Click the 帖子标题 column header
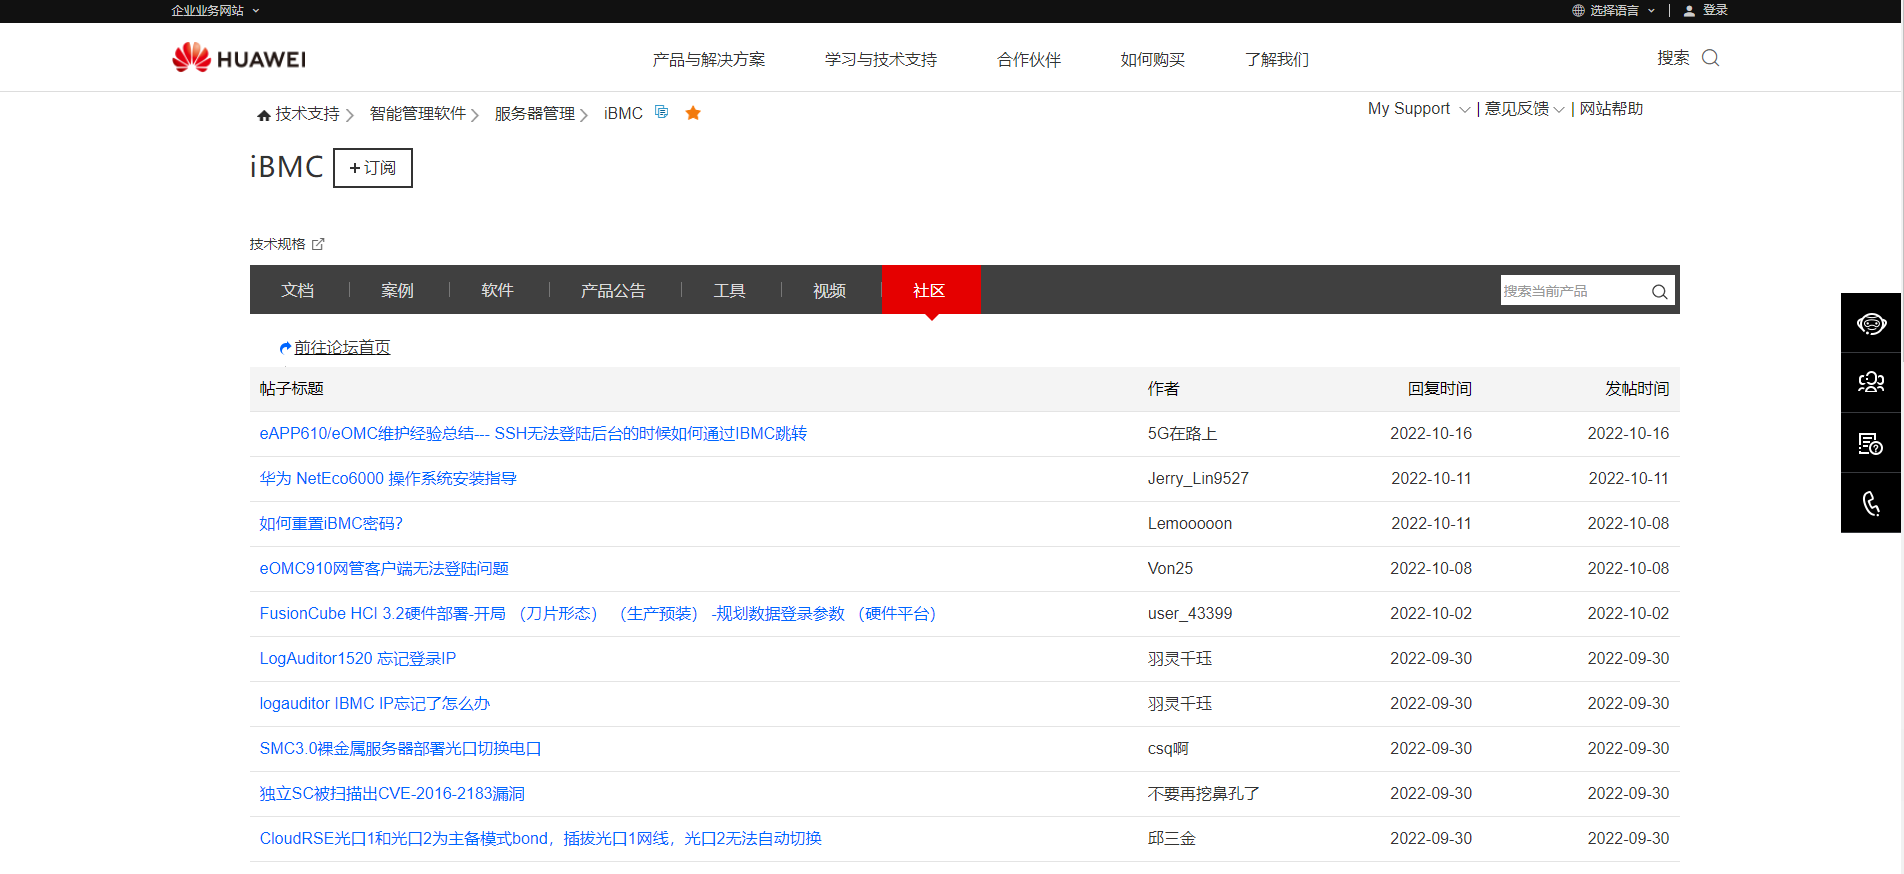1904x874 pixels. click(x=292, y=389)
